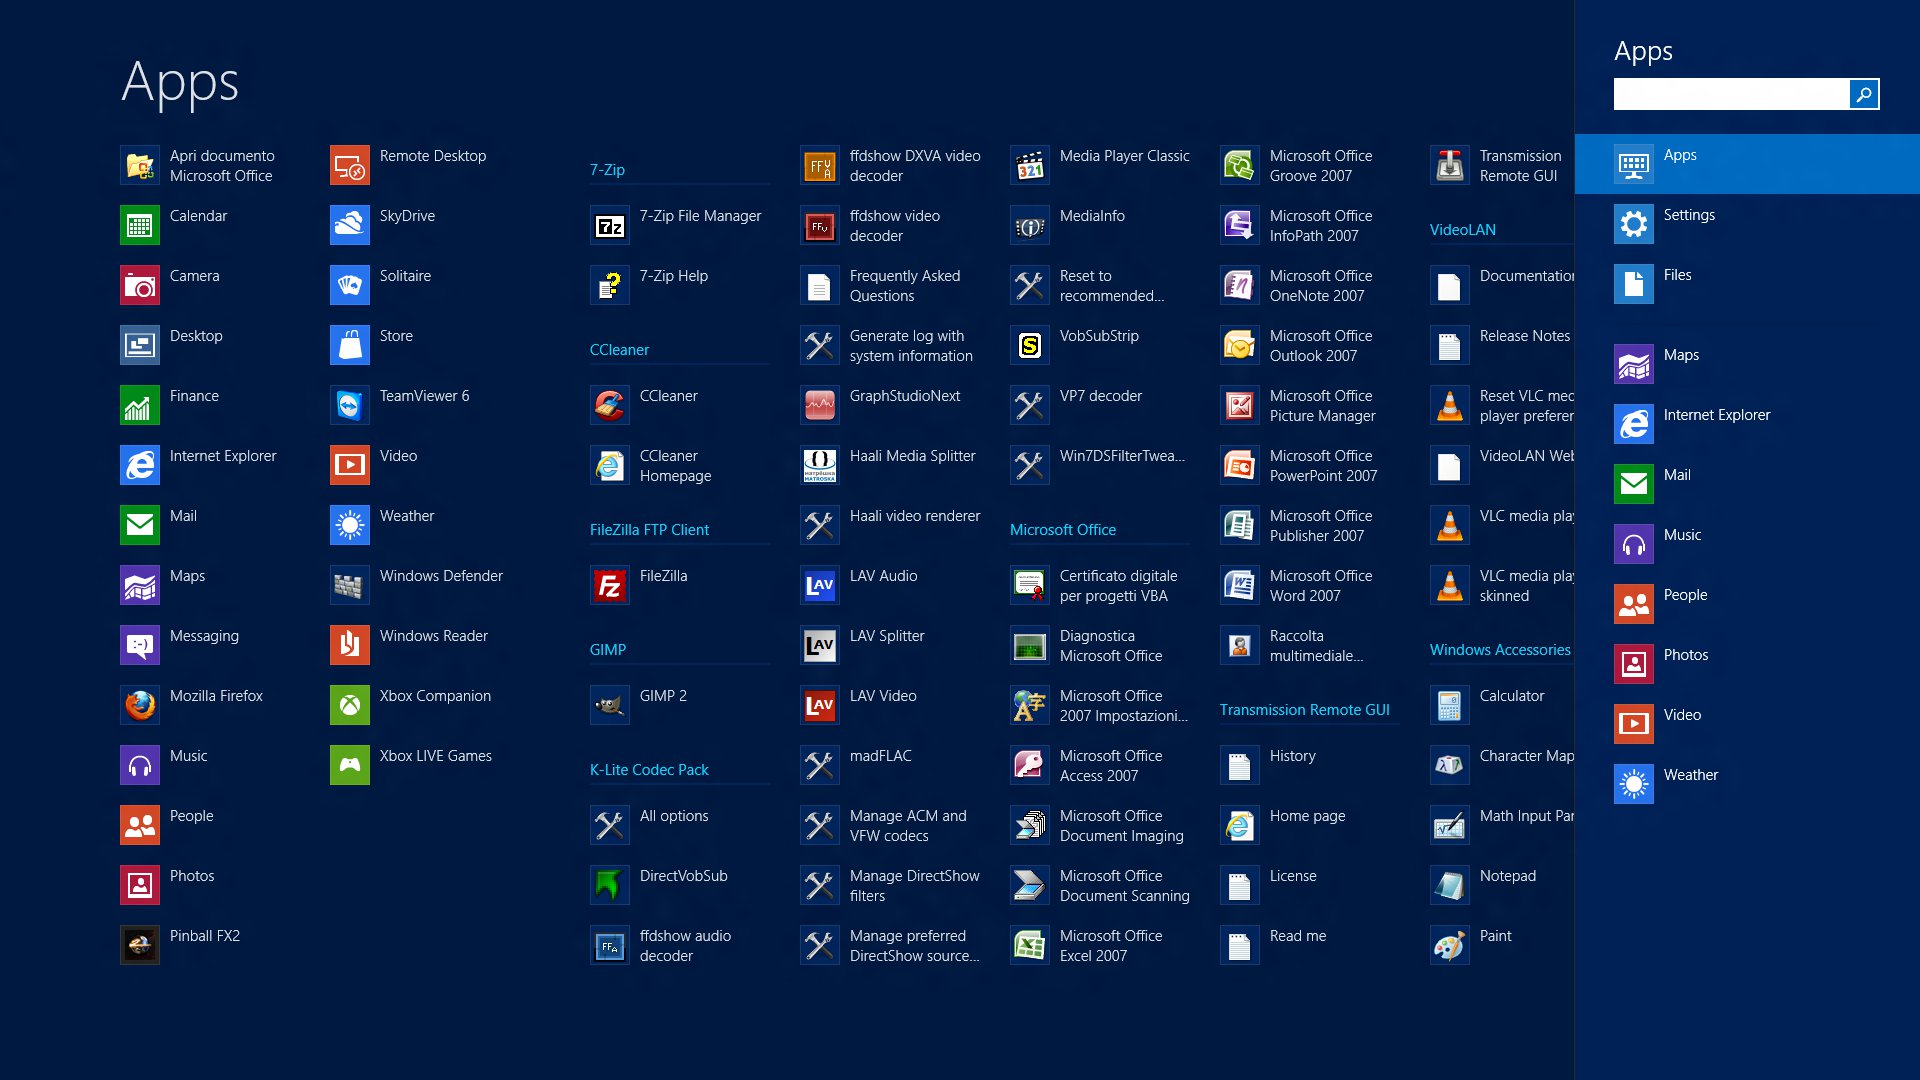This screenshot has width=1920, height=1080.
Task: Launch the CCleaner app icon
Action: click(x=610, y=405)
